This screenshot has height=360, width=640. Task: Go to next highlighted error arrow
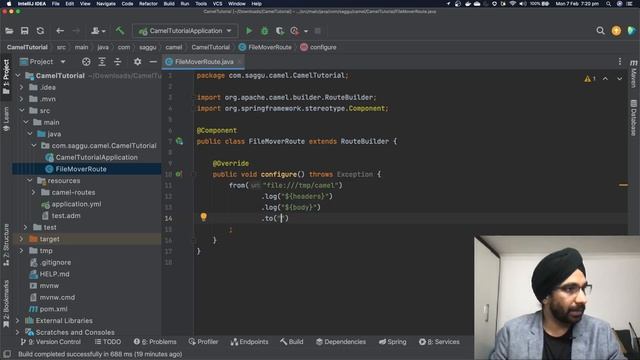(x=620, y=79)
